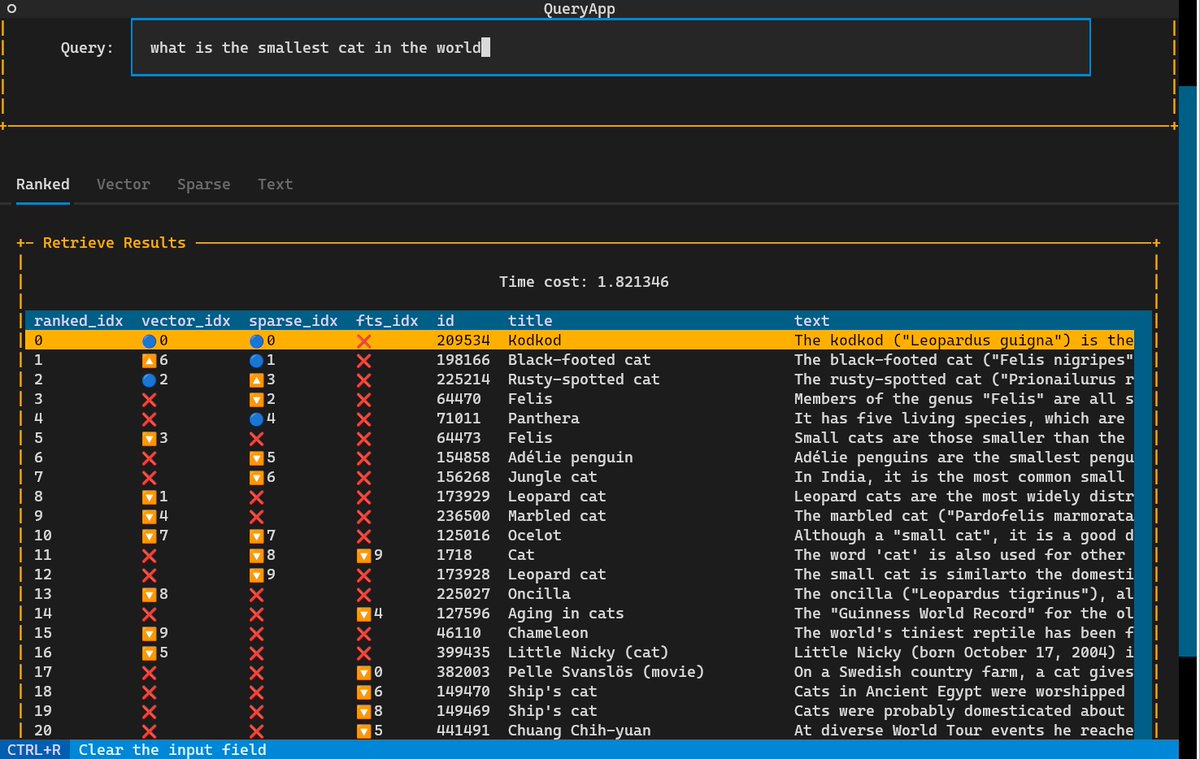Click the sparse_idx column header
Viewport: 1200px width, 759px height.
[x=293, y=321]
